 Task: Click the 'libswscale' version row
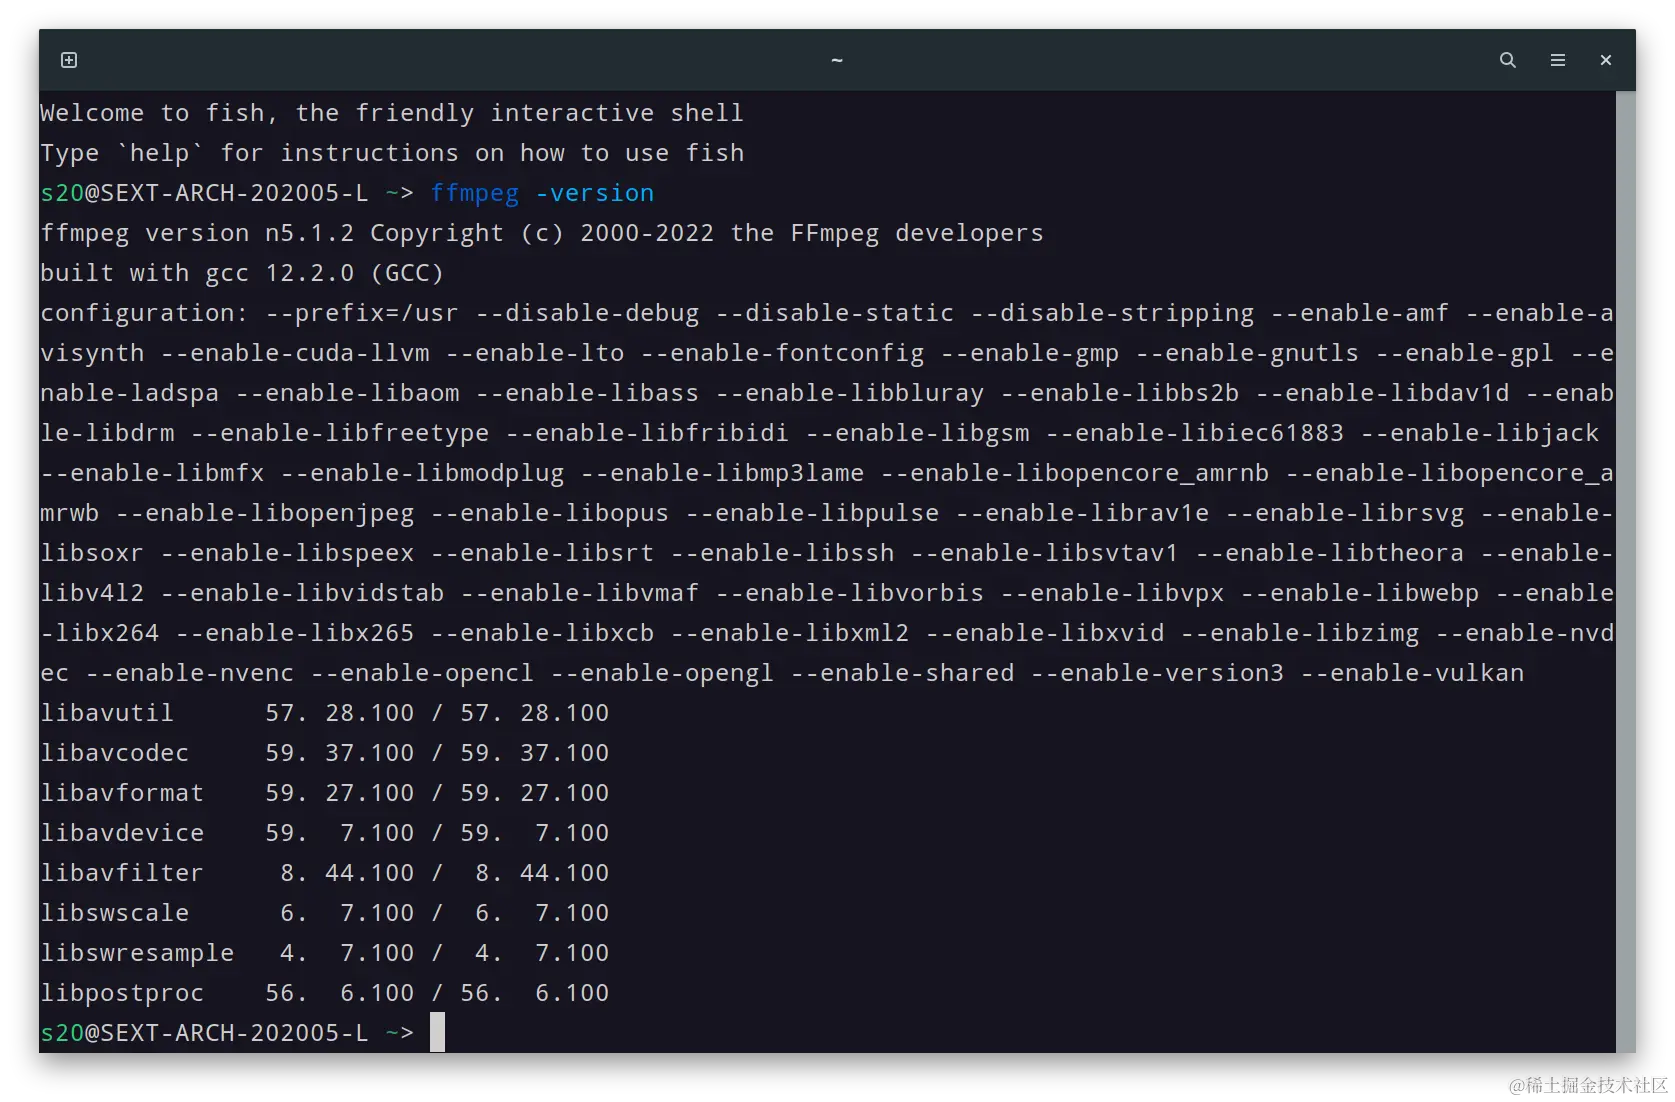324,913
